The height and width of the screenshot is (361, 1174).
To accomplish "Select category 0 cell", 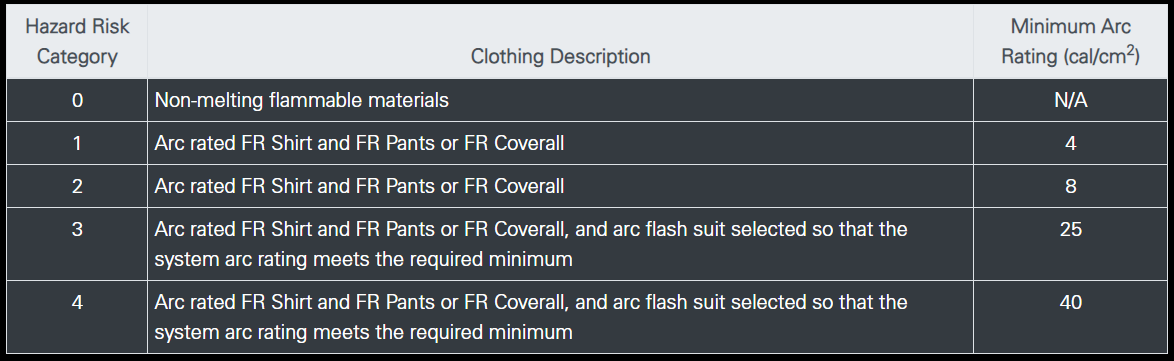I will (77, 100).
